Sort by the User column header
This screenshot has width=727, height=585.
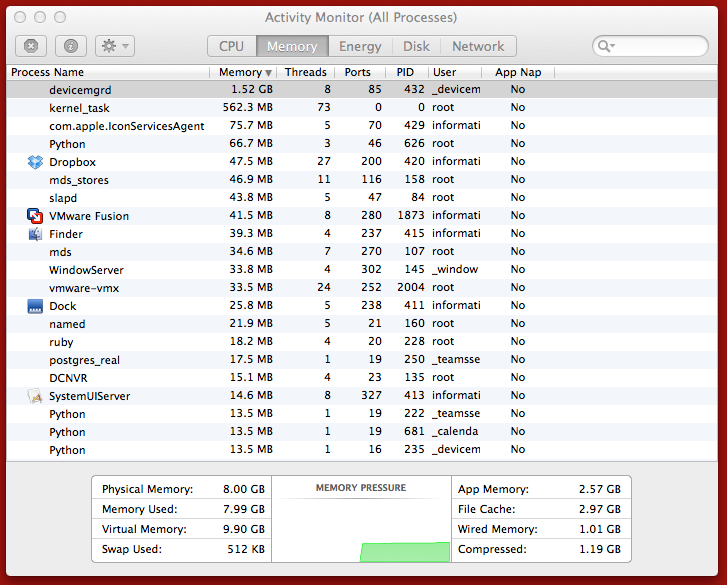coord(454,72)
